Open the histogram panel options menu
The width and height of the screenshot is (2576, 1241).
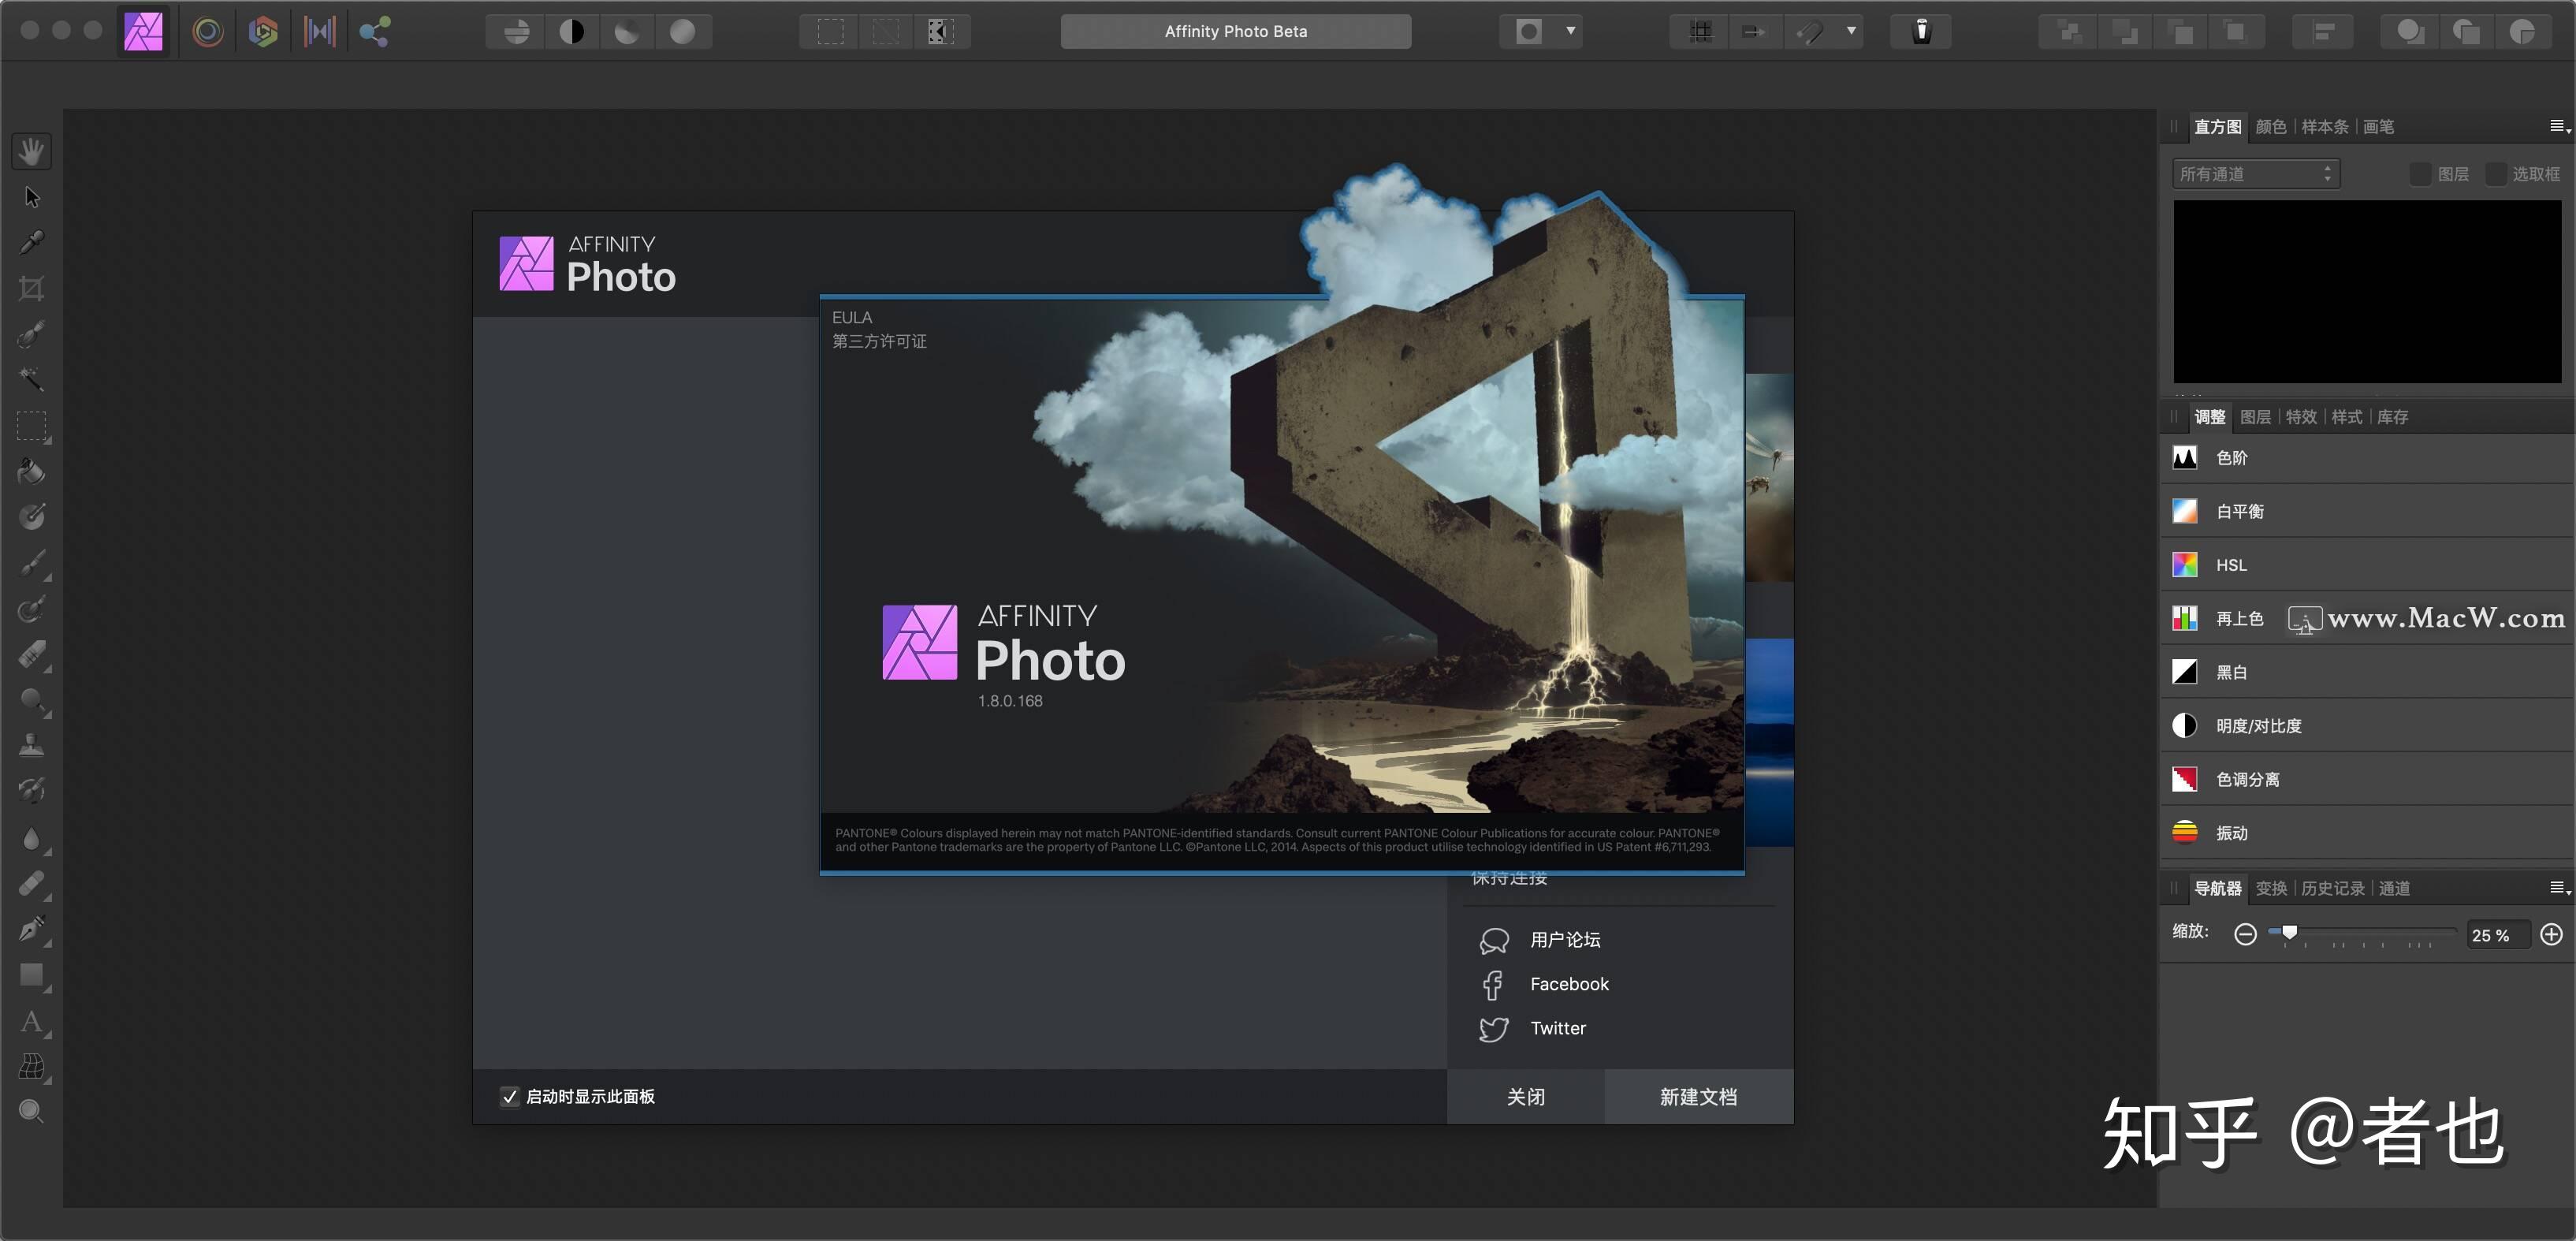tap(2559, 126)
